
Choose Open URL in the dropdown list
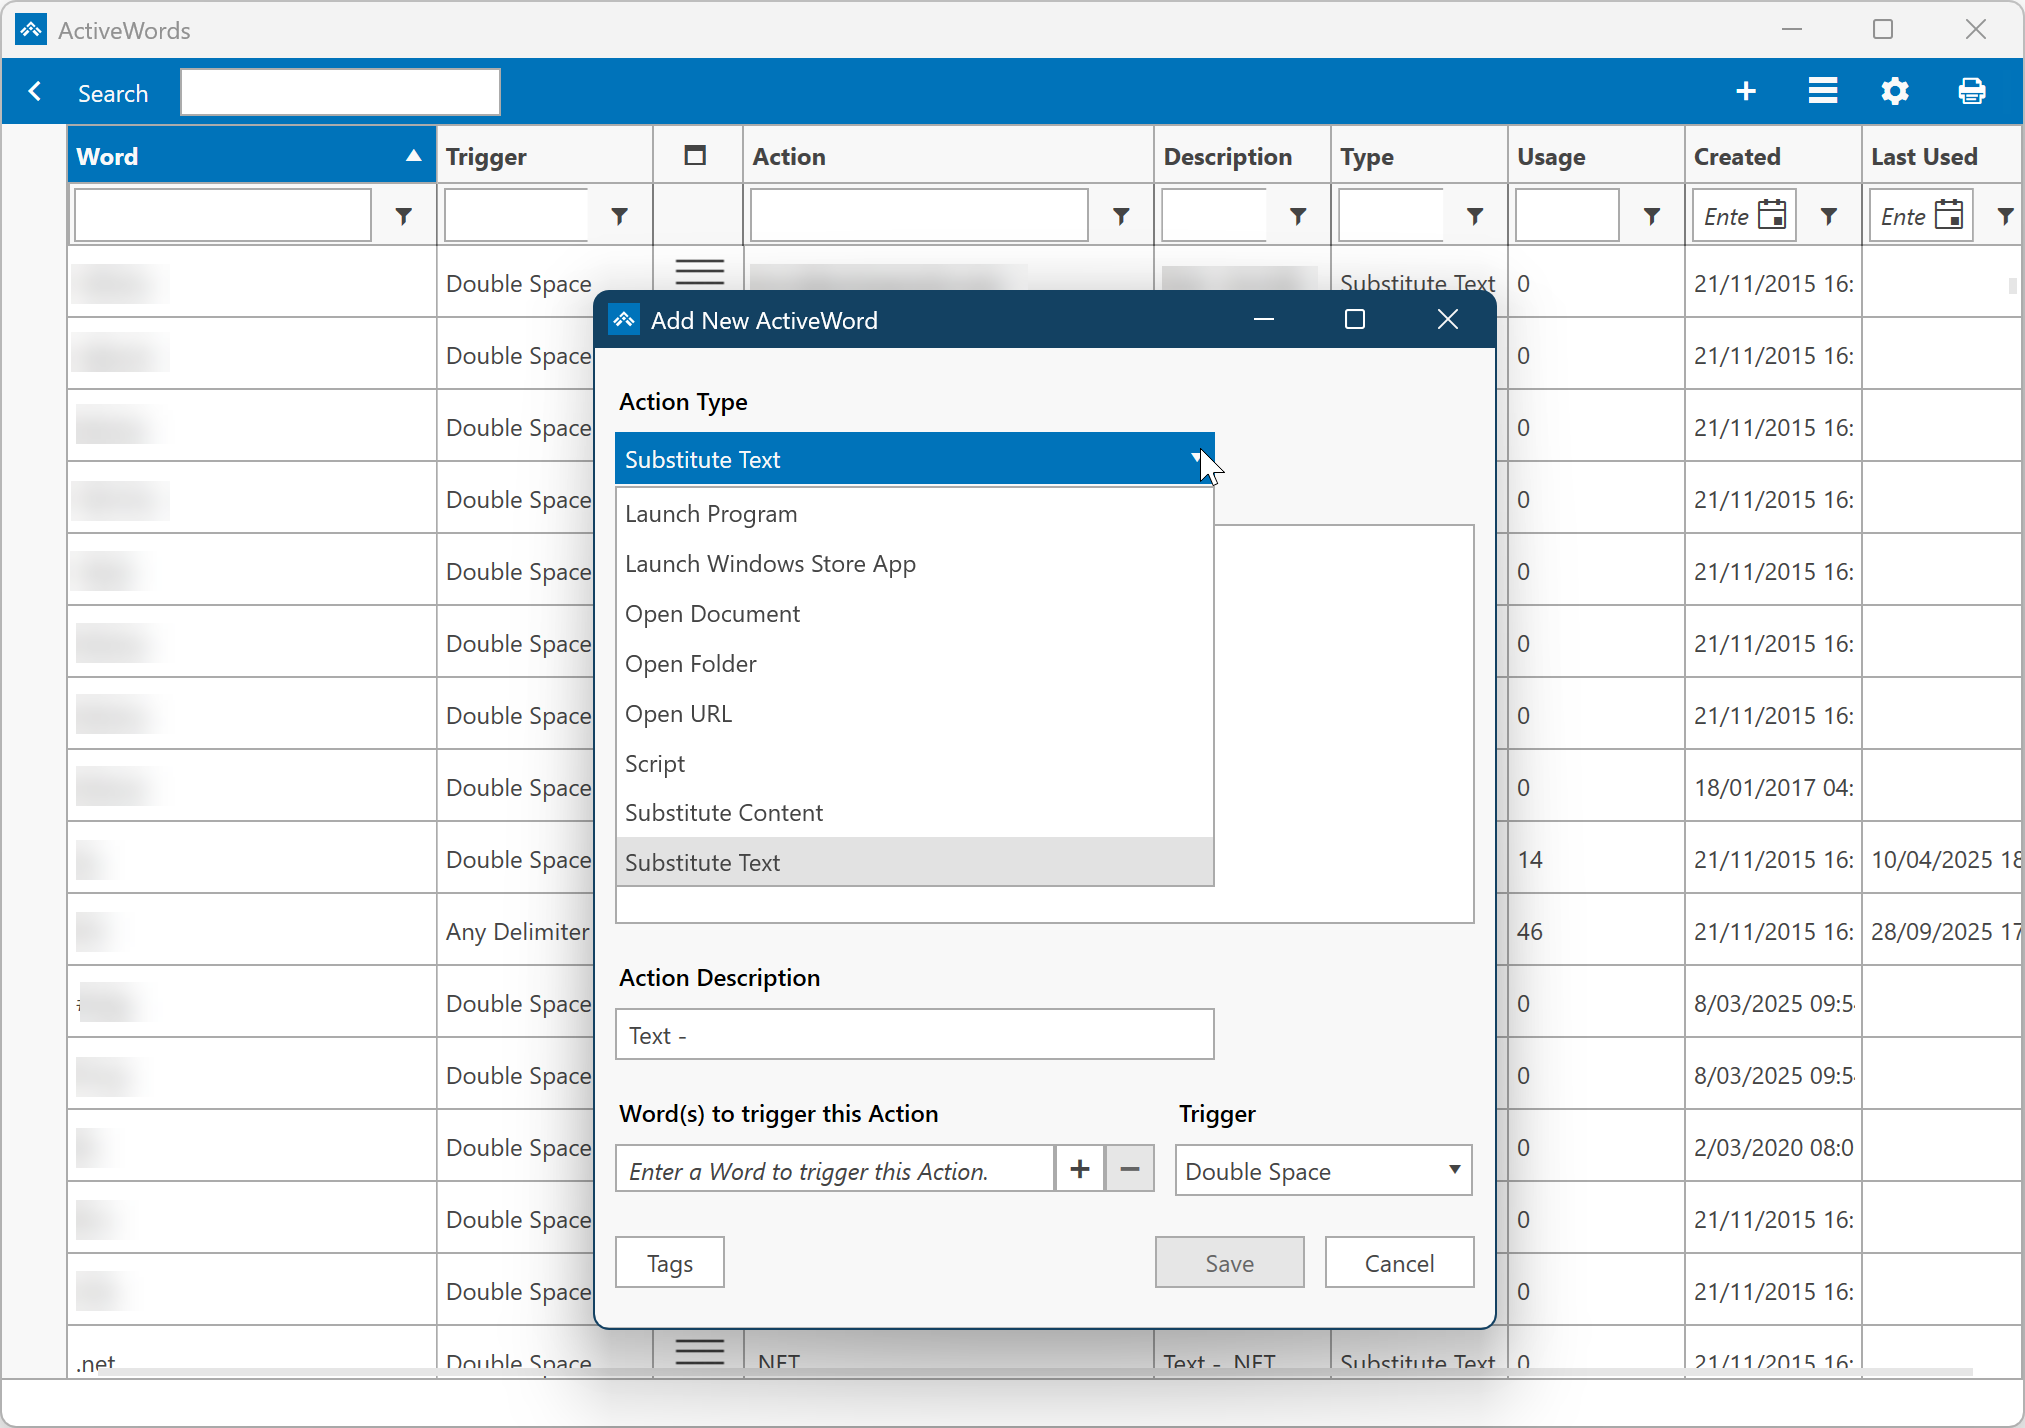pos(679,714)
